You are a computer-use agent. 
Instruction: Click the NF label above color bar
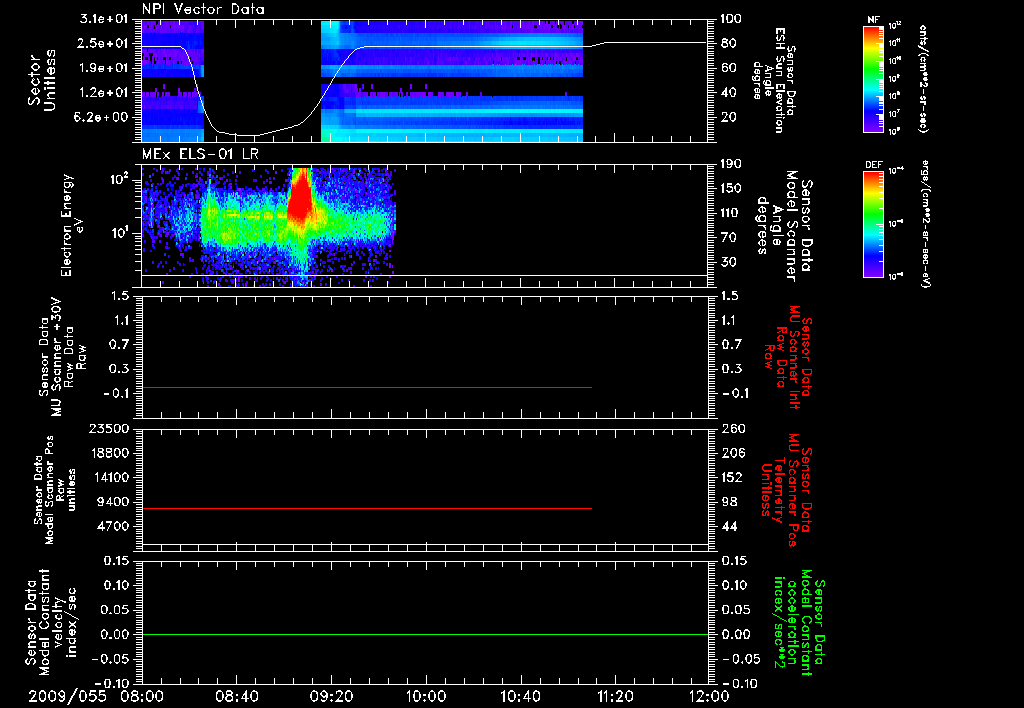[x=874, y=20]
